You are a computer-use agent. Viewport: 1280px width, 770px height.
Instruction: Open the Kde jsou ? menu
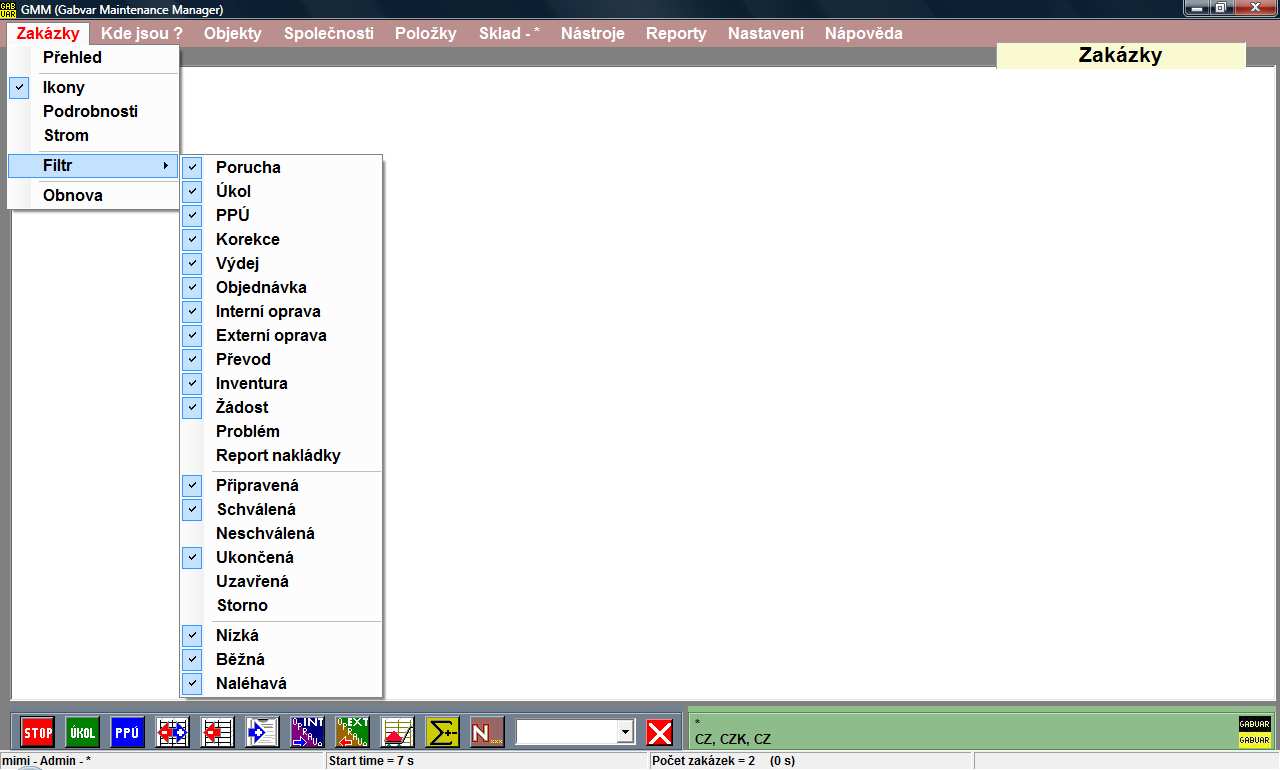pyautogui.click(x=142, y=33)
